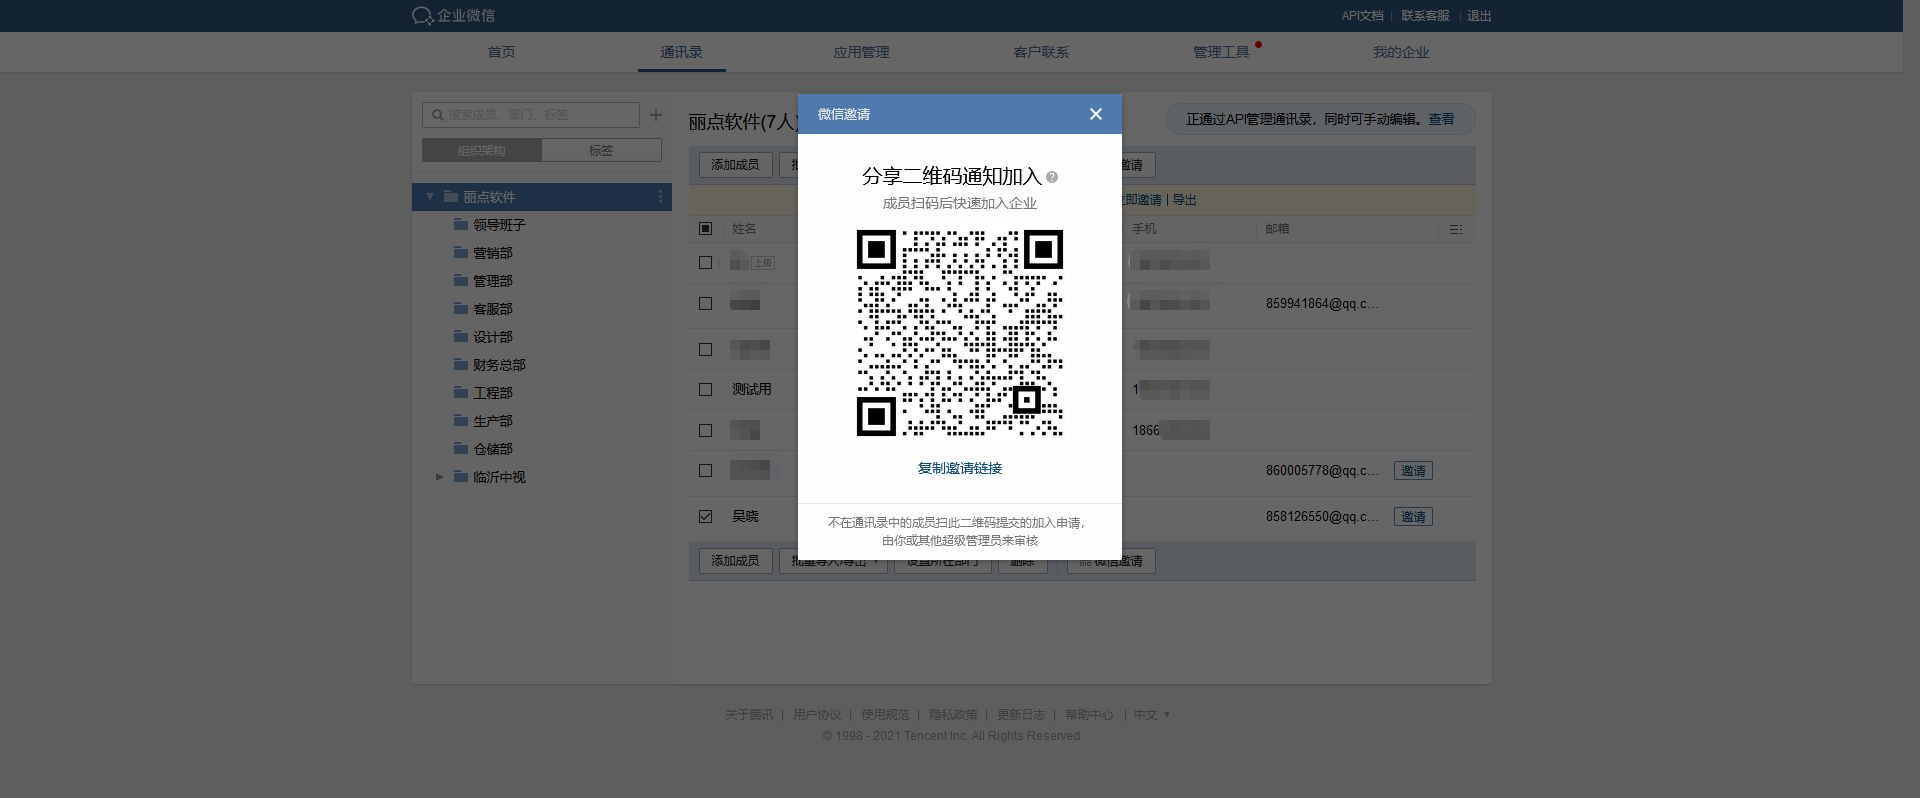
Task: Copy the invitation link
Action: [960, 468]
